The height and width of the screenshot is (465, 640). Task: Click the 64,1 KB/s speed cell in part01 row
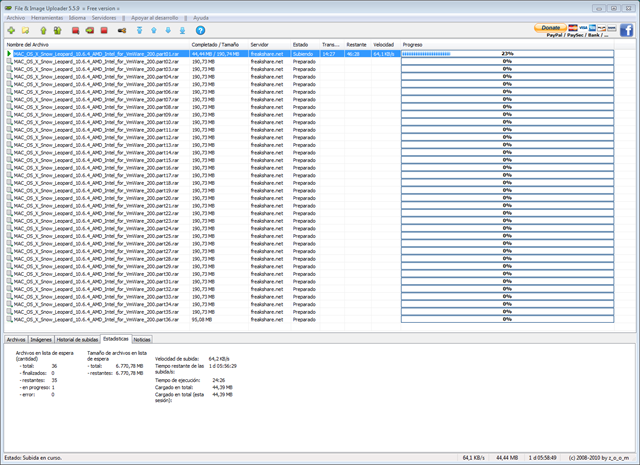click(384, 53)
